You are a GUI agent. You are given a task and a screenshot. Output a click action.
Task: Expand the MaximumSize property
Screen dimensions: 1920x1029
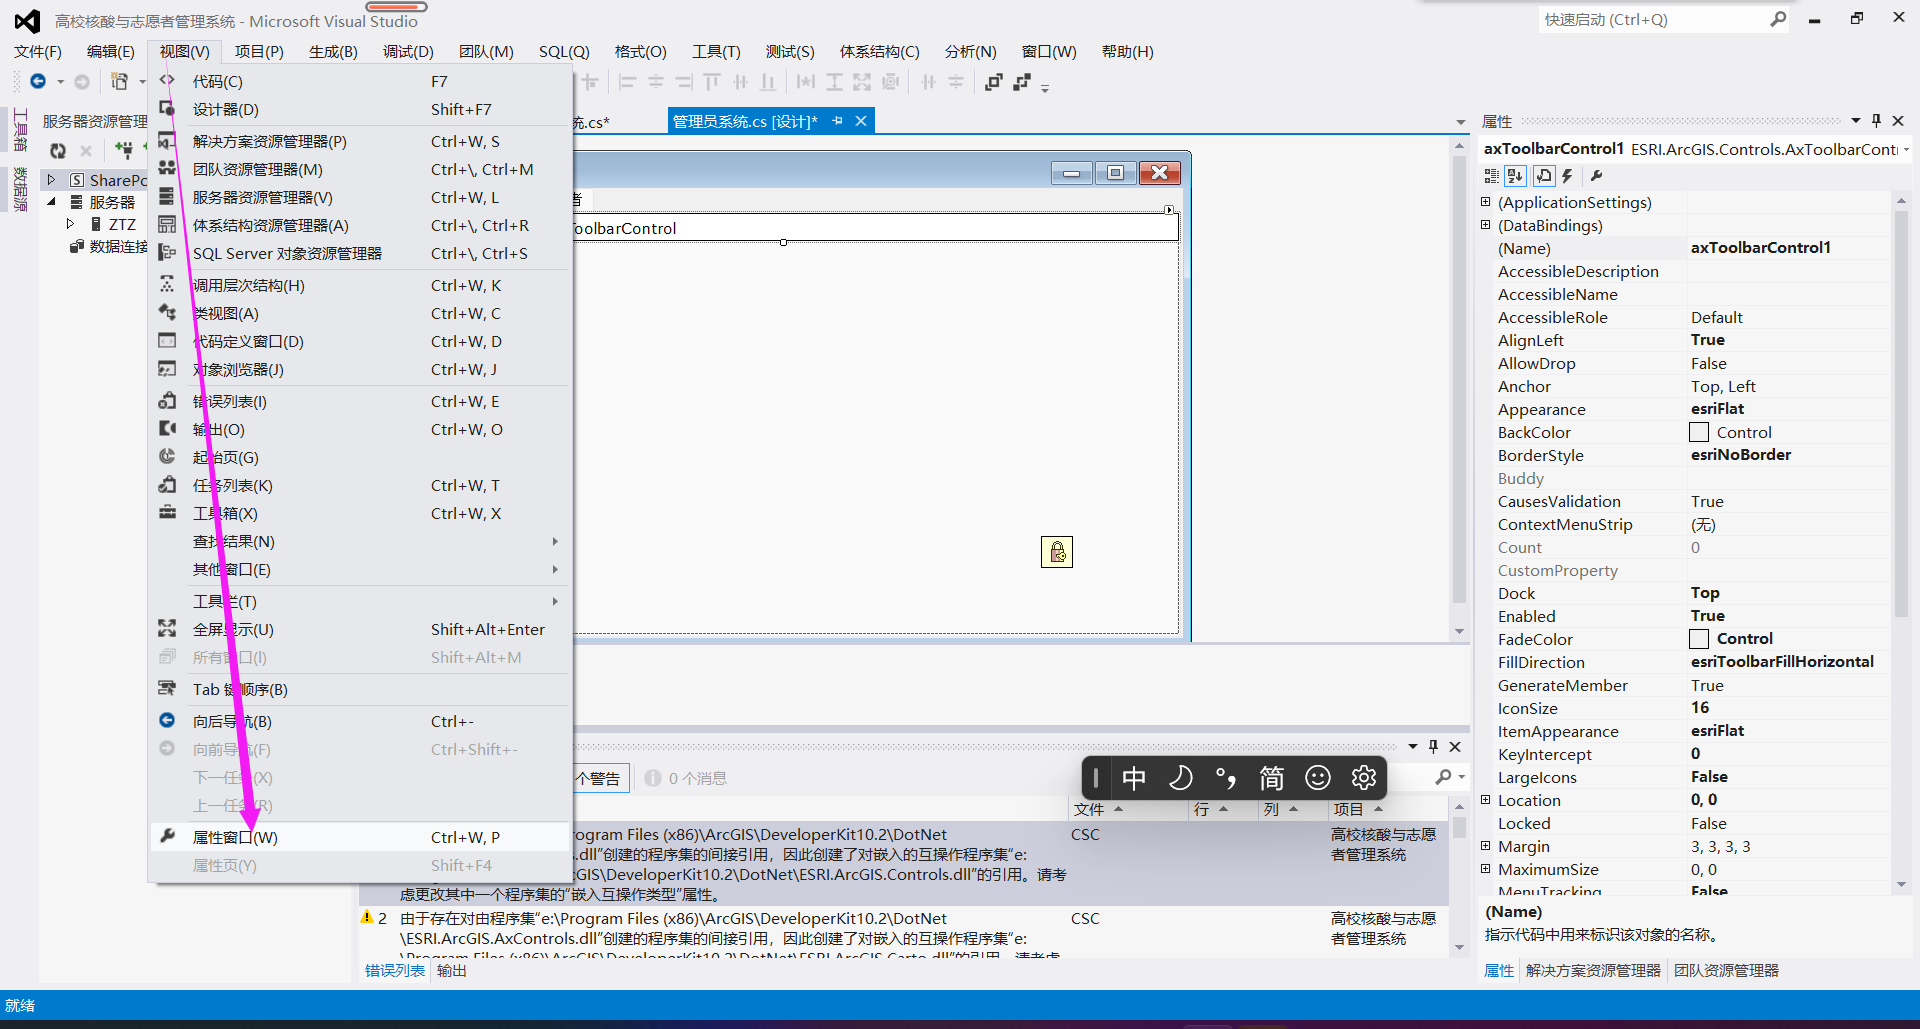point(1486,869)
